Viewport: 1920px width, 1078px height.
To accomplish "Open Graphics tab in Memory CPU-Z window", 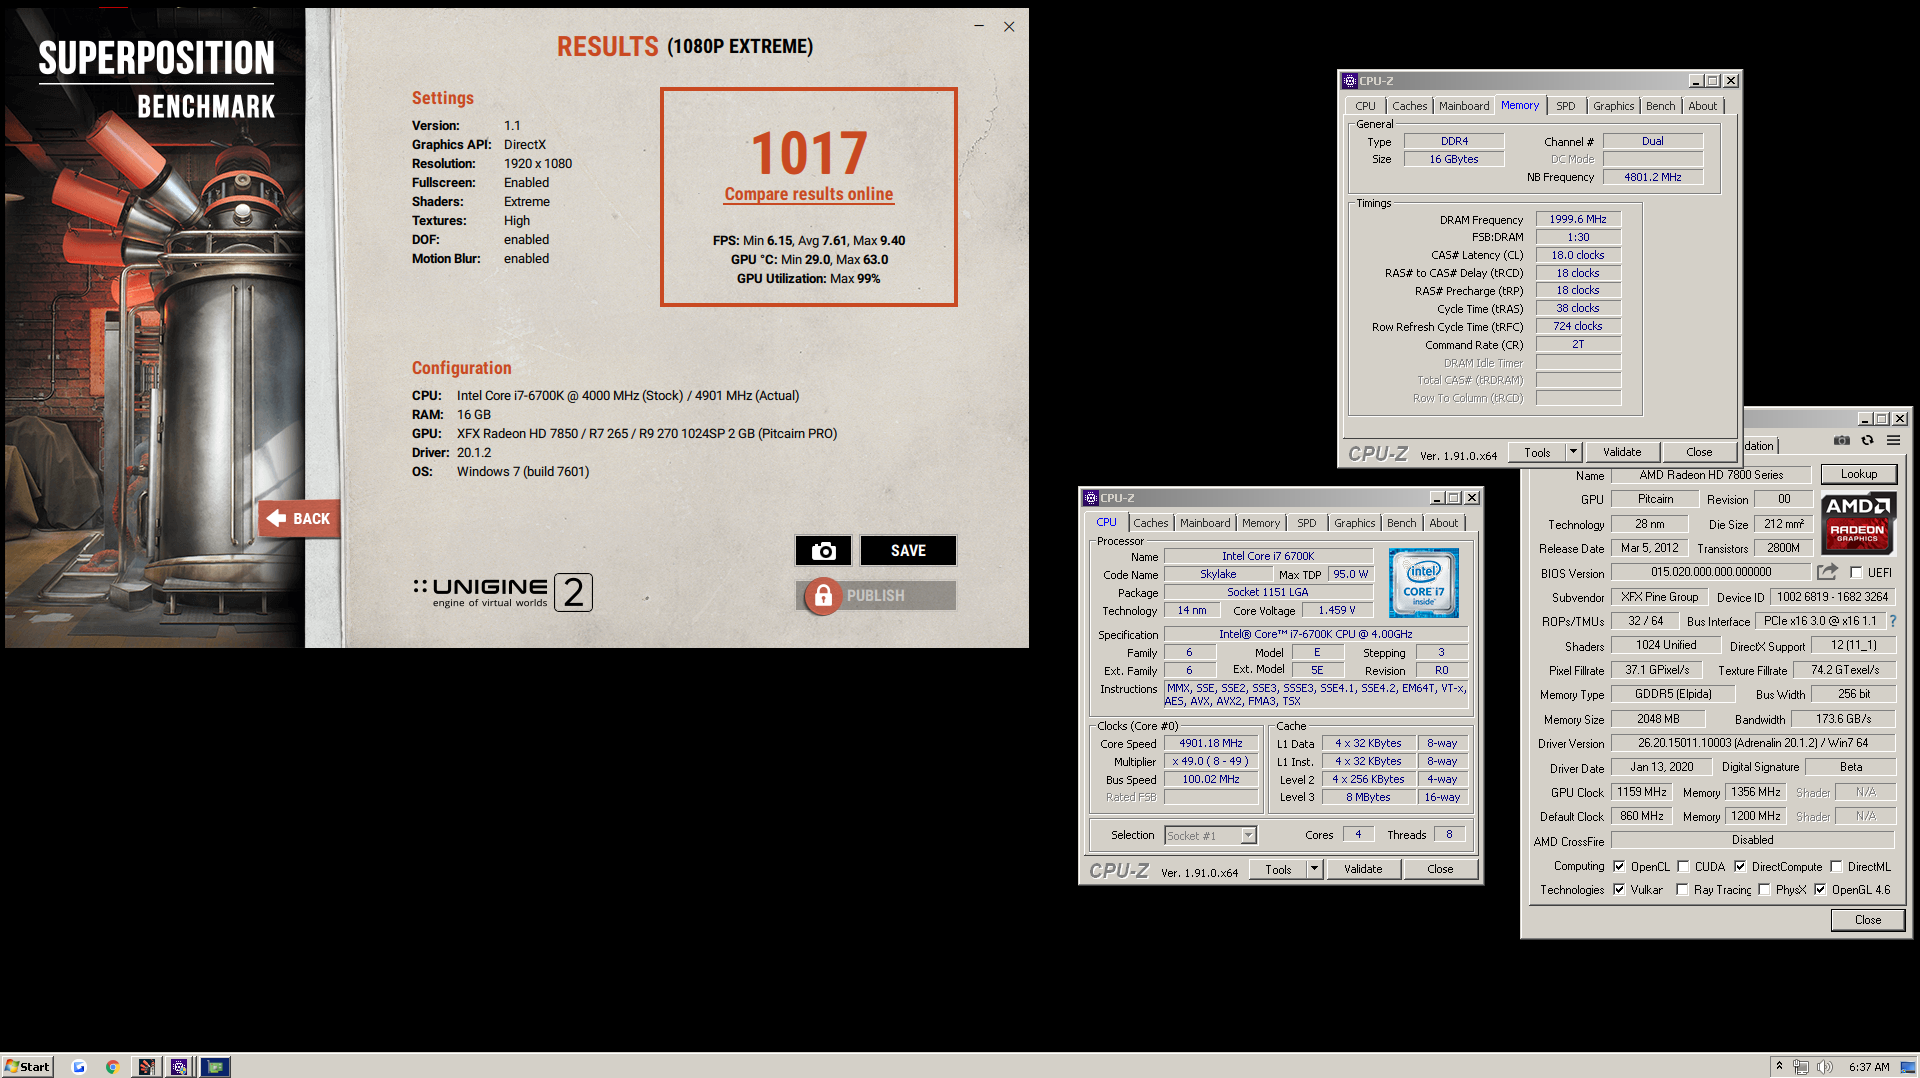I will tap(1613, 106).
